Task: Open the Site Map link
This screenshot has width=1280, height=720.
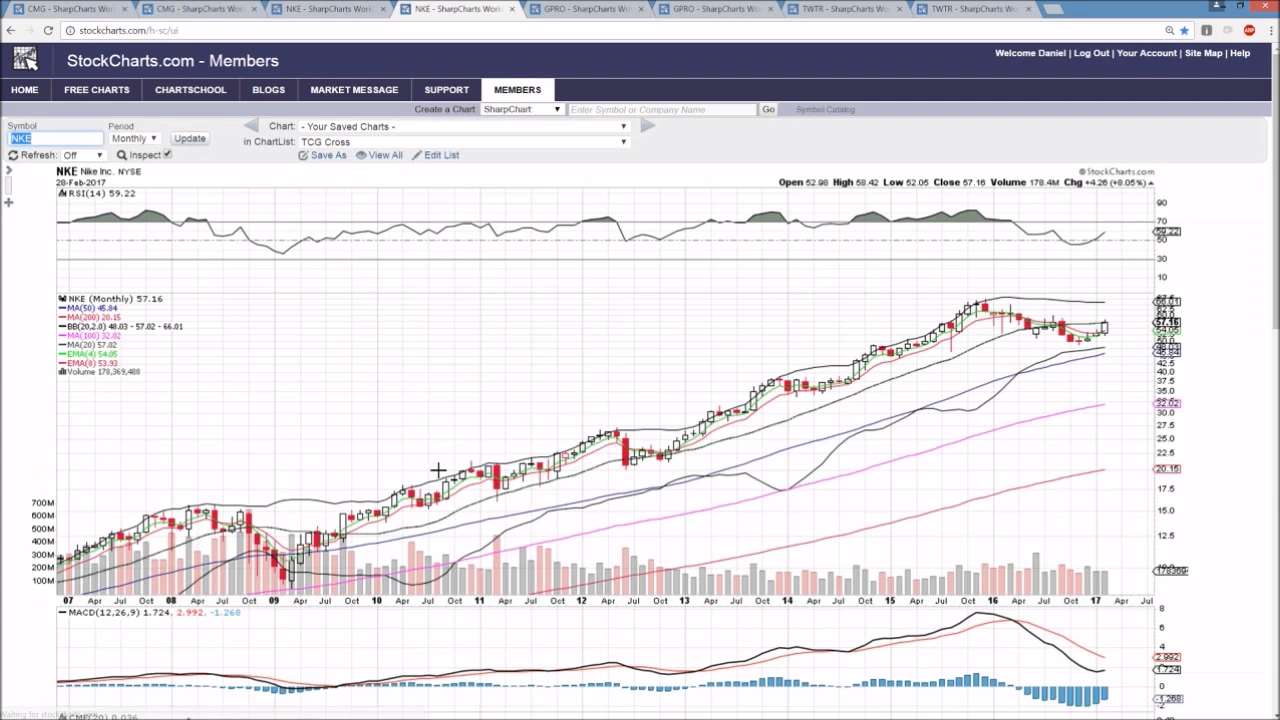Action: (1203, 53)
